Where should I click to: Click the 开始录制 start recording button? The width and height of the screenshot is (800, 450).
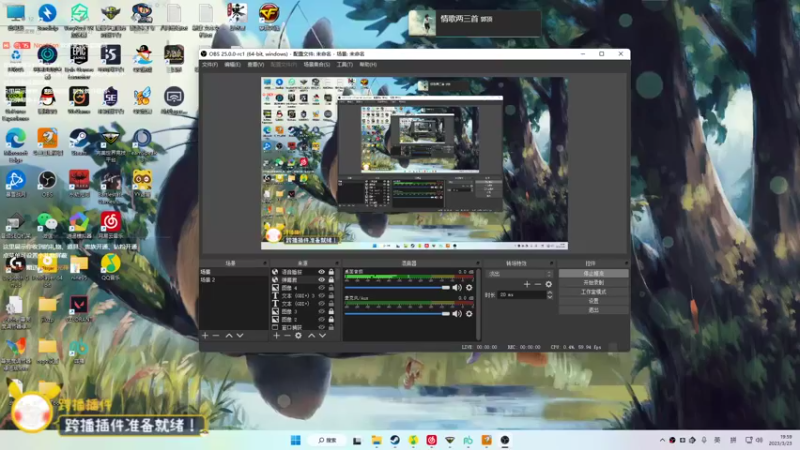click(x=593, y=283)
